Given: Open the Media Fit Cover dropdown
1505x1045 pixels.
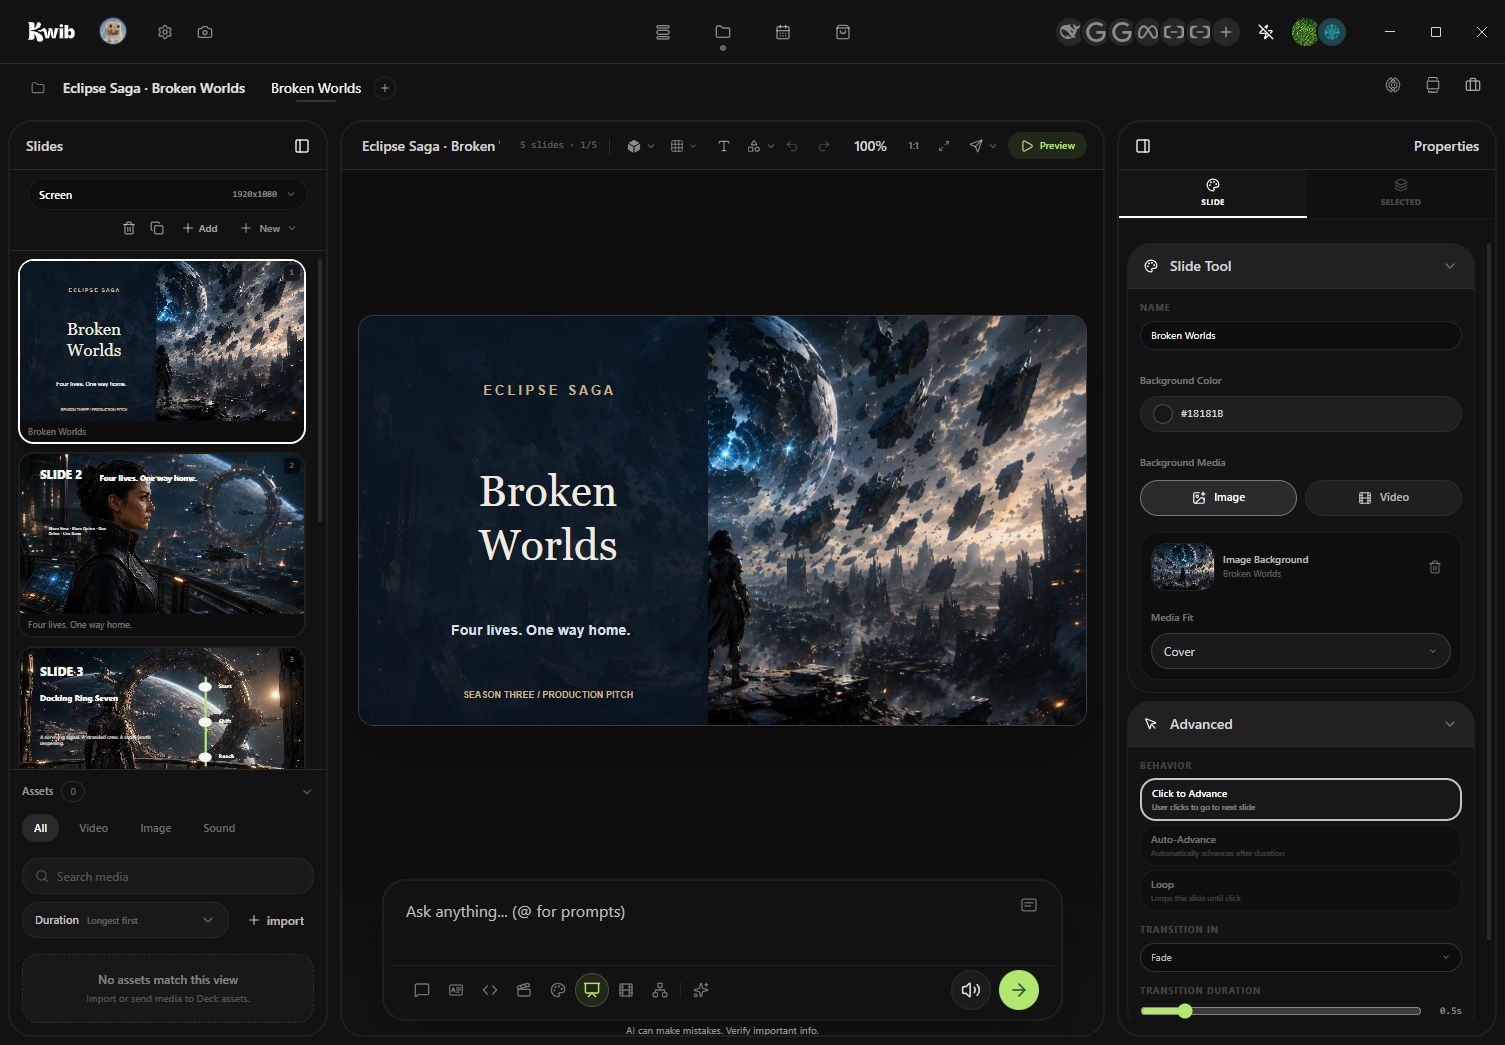Looking at the screenshot, I should point(1301,651).
